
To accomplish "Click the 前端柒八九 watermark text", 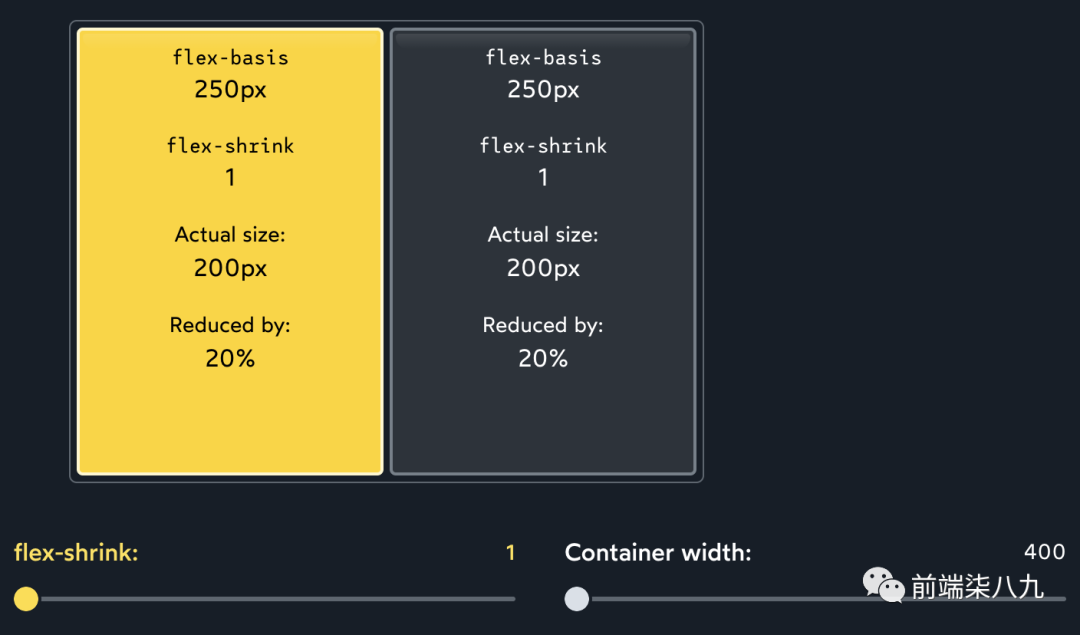I will (x=977, y=587).
